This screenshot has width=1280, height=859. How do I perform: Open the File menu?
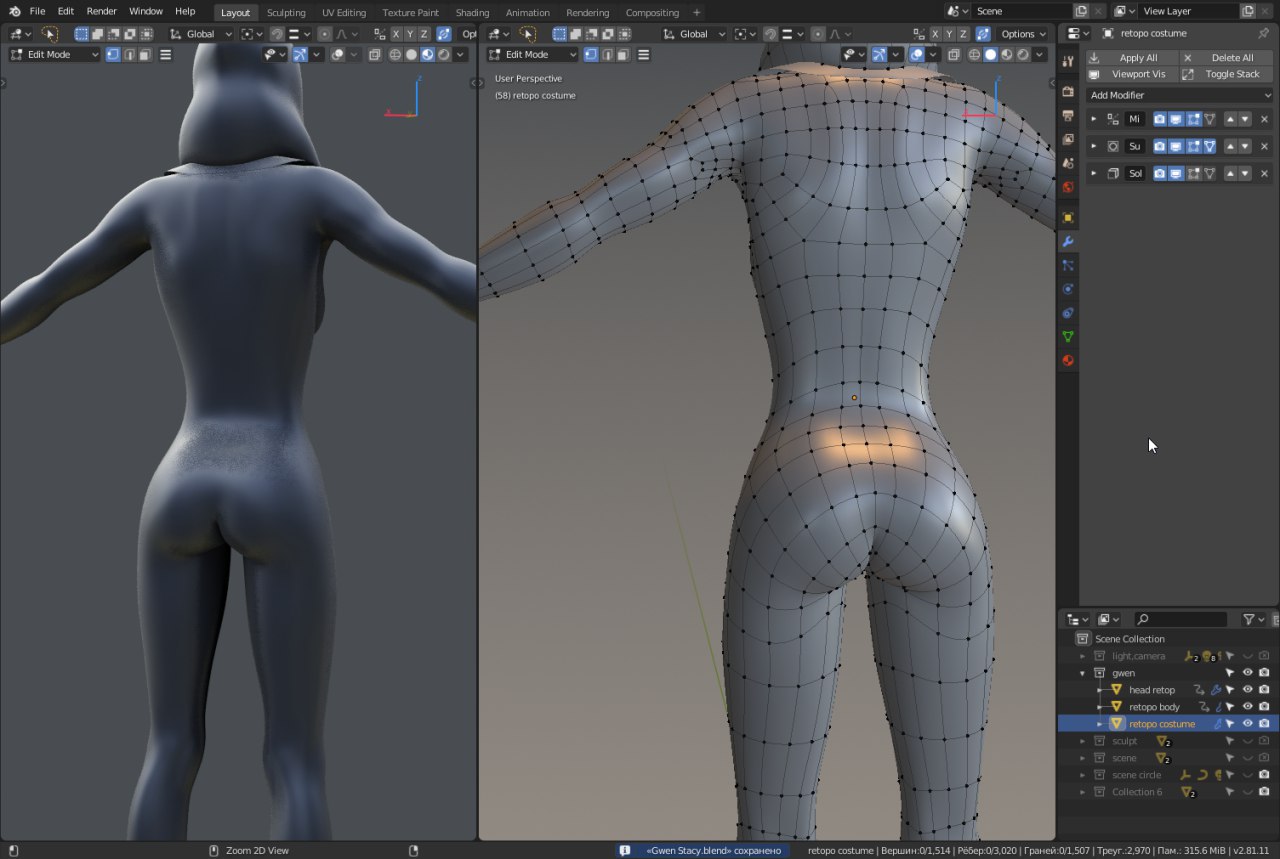click(37, 11)
